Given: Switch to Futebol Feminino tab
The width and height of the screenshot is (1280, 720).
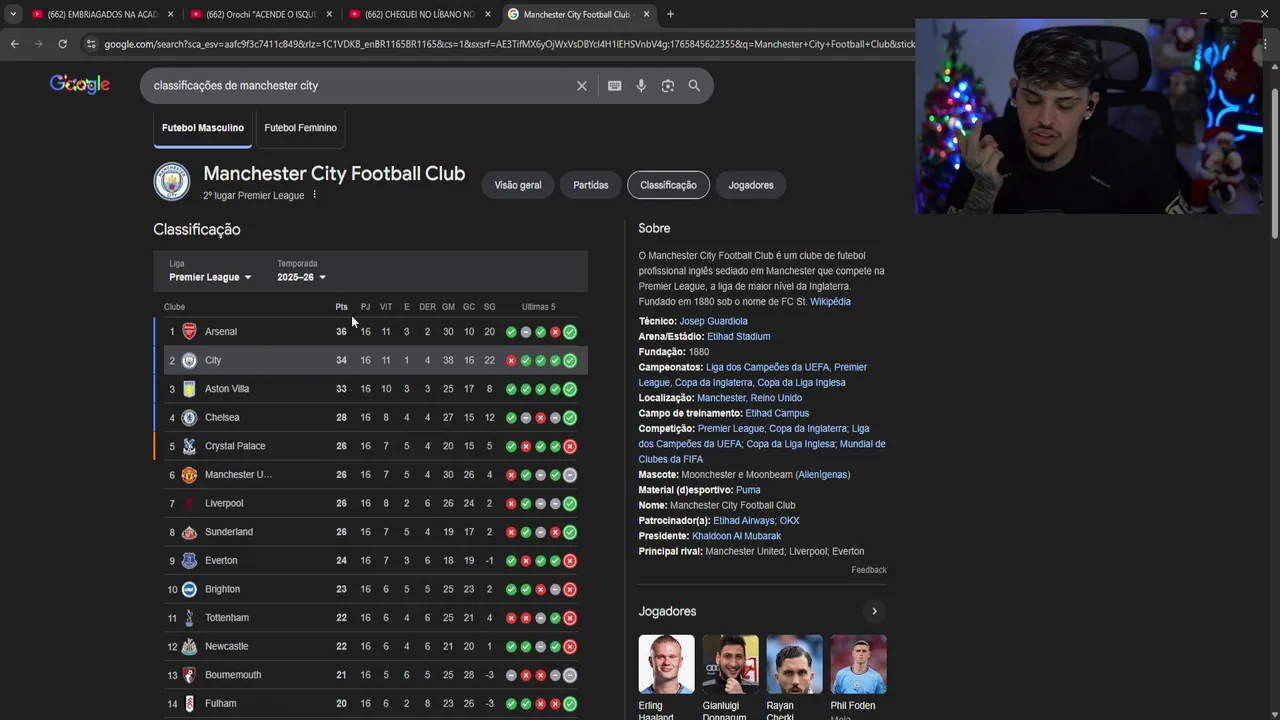Looking at the screenshot, I should [300, 128].
